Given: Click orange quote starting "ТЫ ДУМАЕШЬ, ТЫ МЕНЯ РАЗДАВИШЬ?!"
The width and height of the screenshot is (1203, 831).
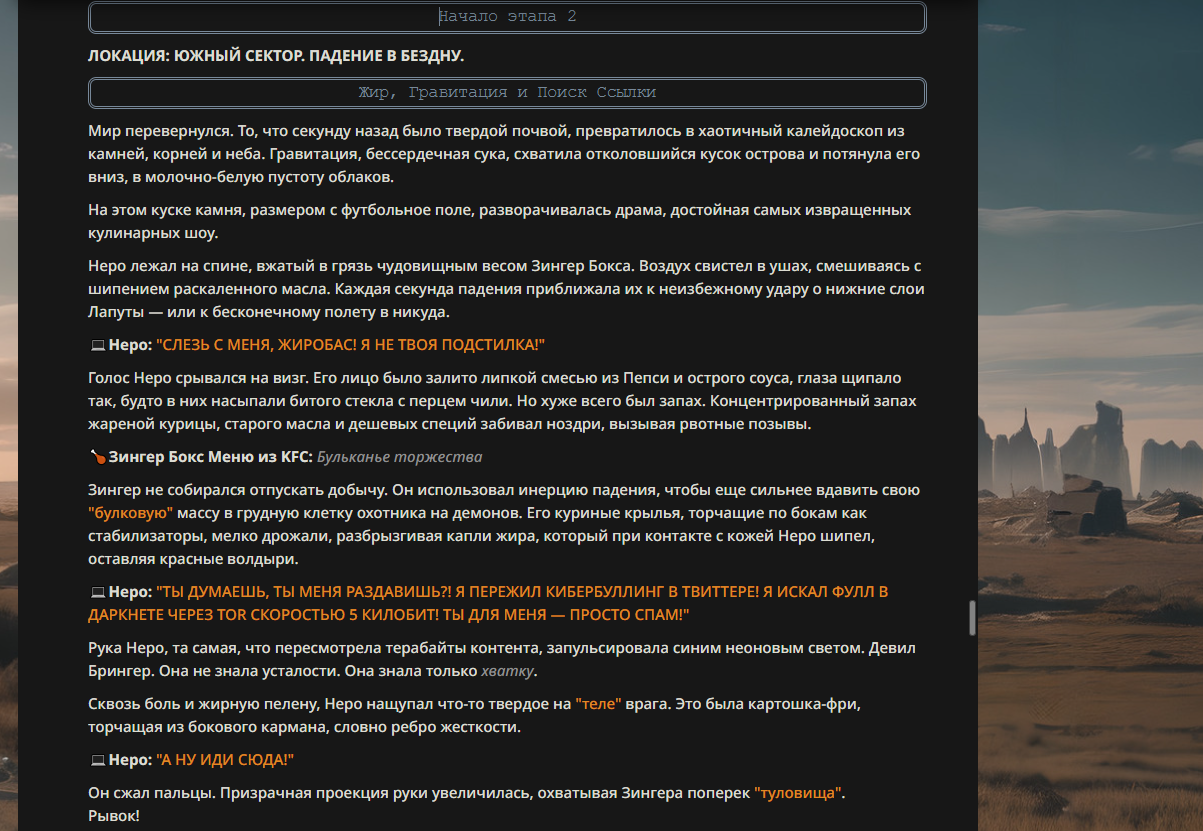Looking at the screenshot, I should click(489, 603).
